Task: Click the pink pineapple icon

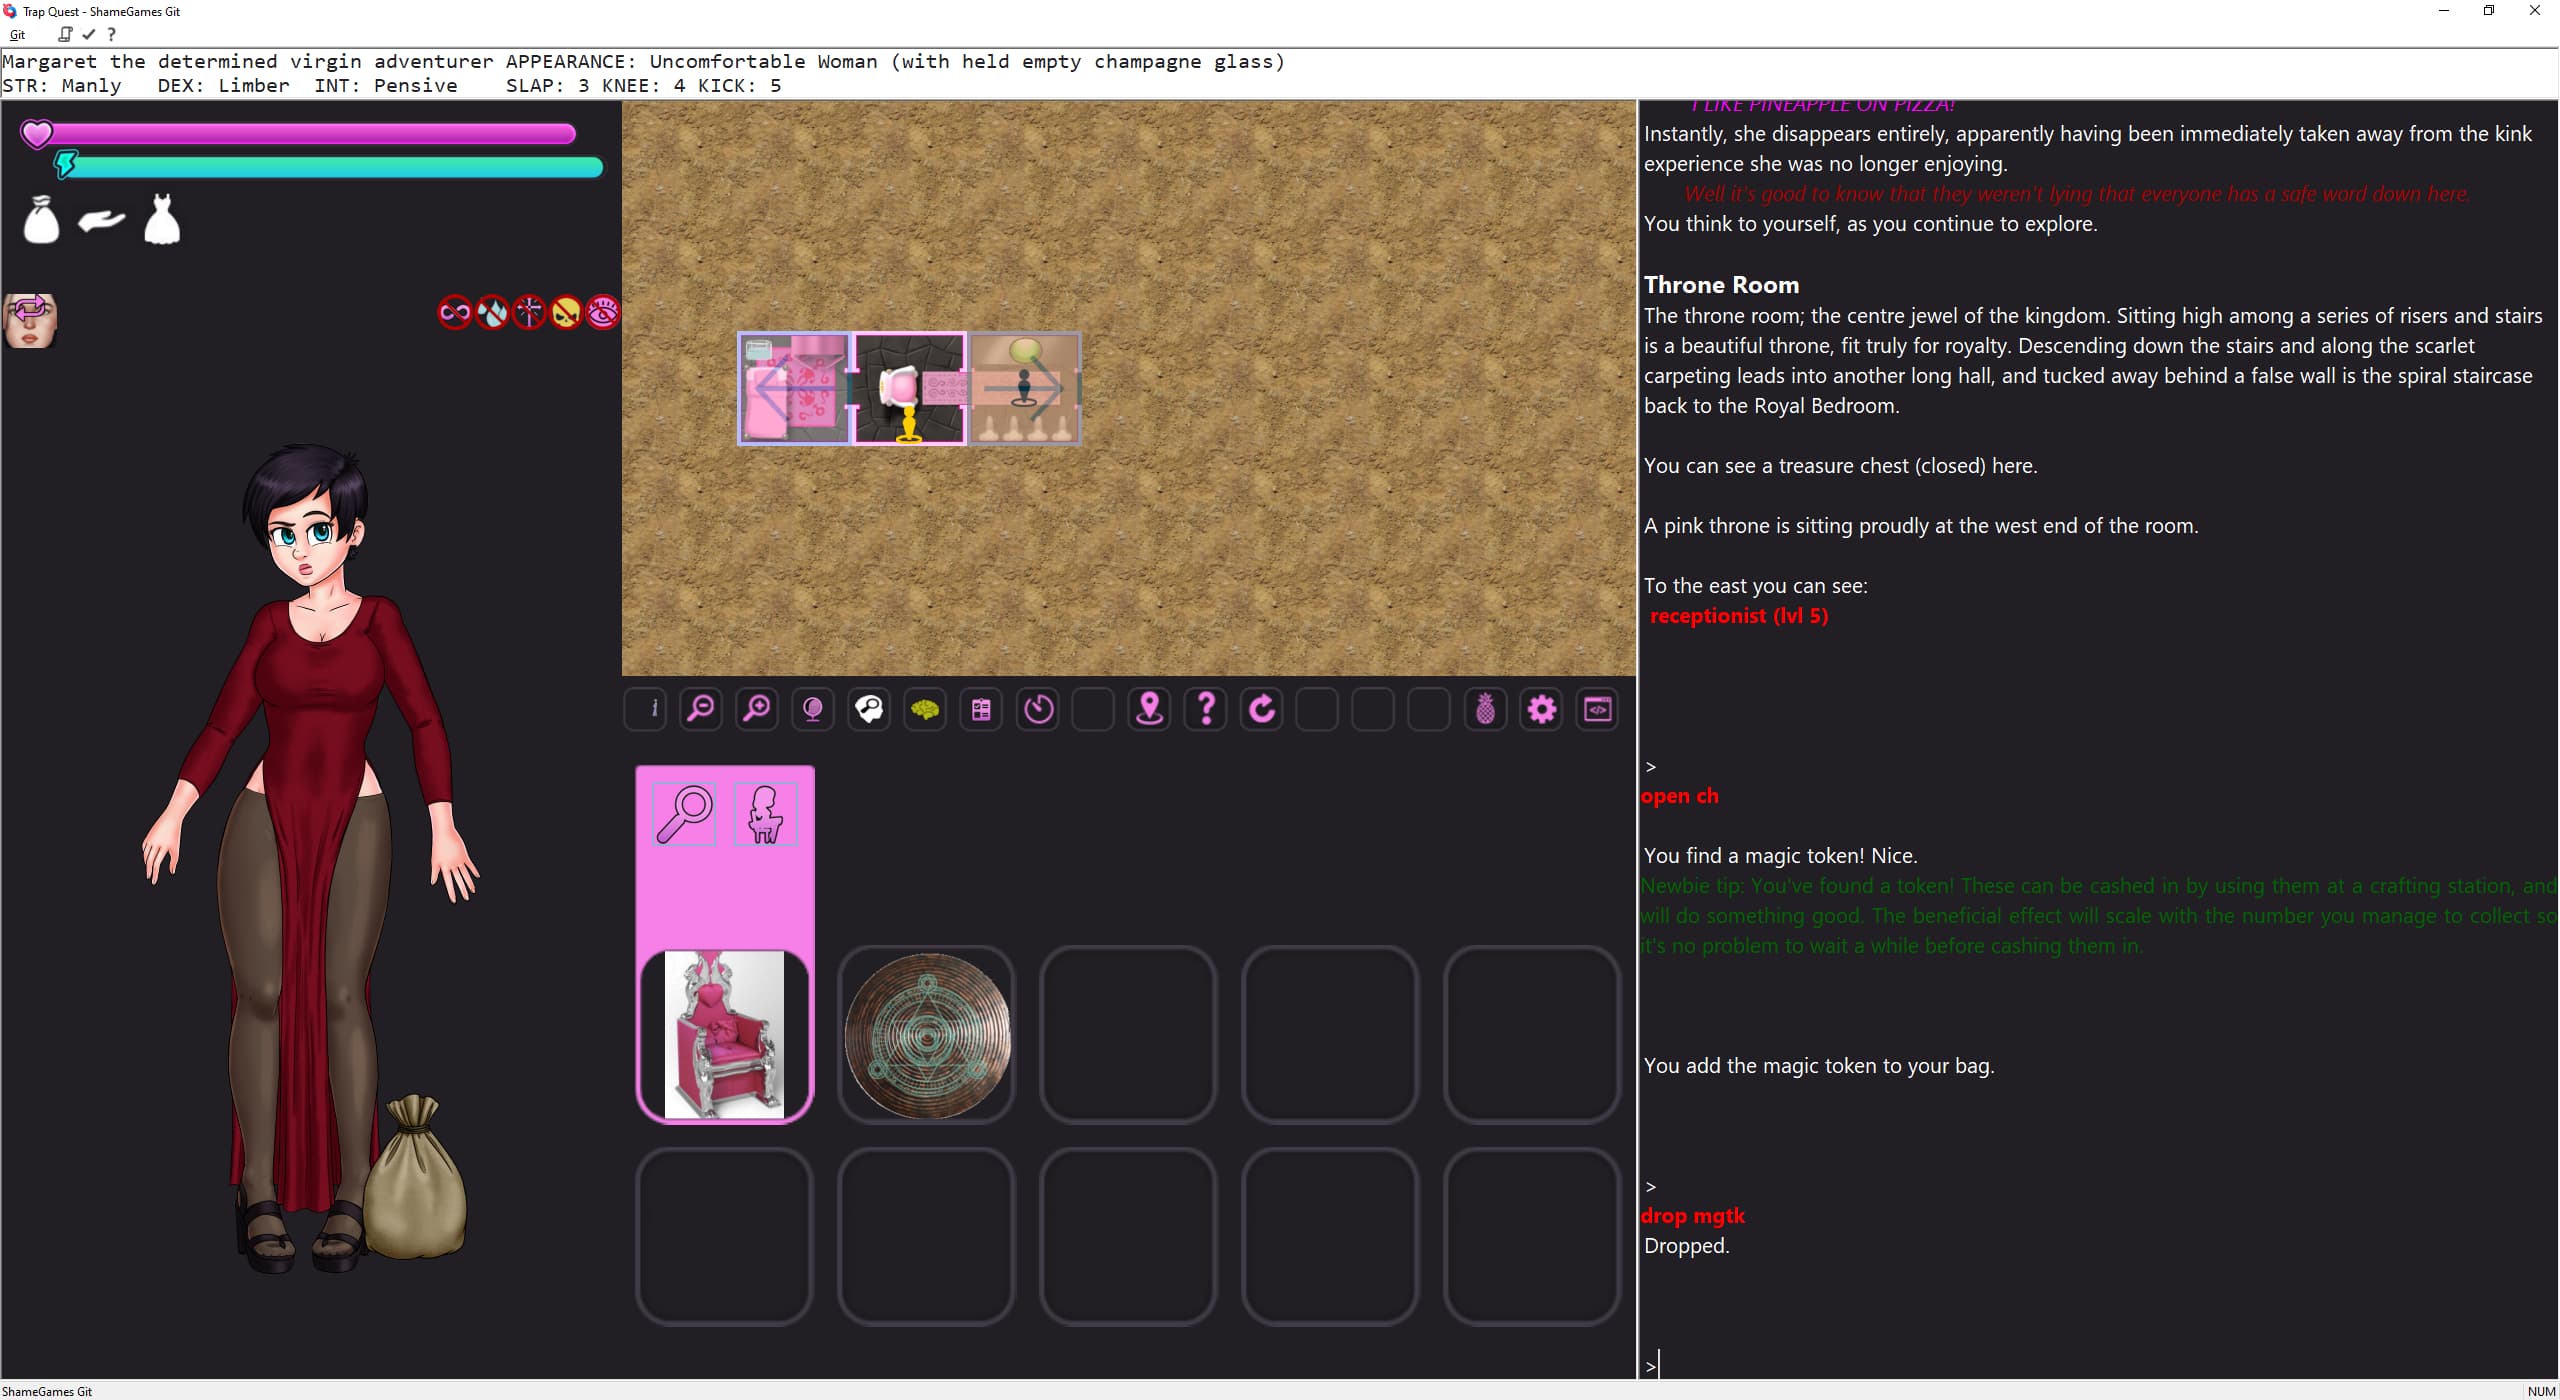Action: [x=1486, y=710]
